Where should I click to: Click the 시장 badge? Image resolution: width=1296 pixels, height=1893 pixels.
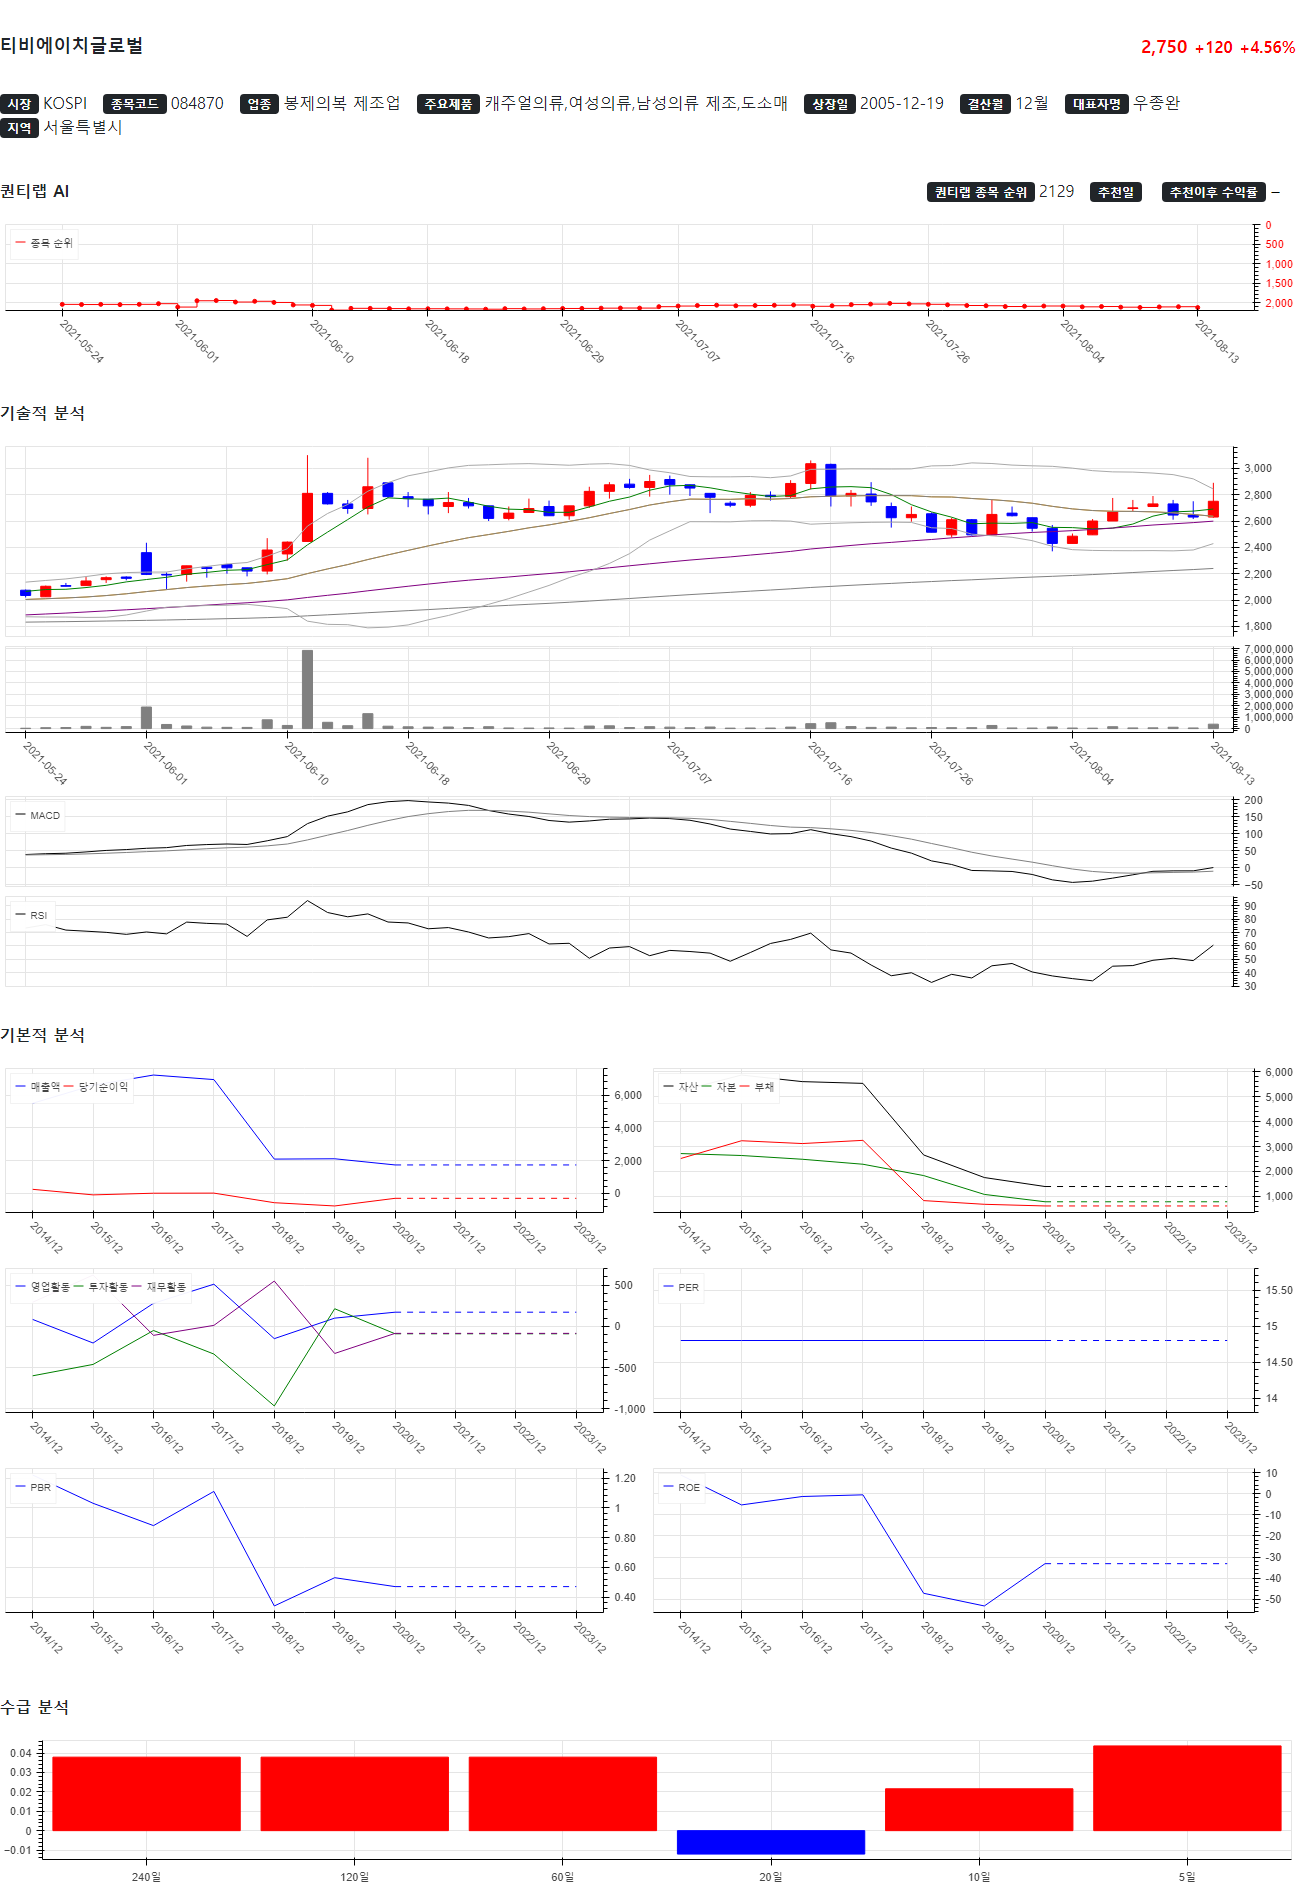pos(19,104)
